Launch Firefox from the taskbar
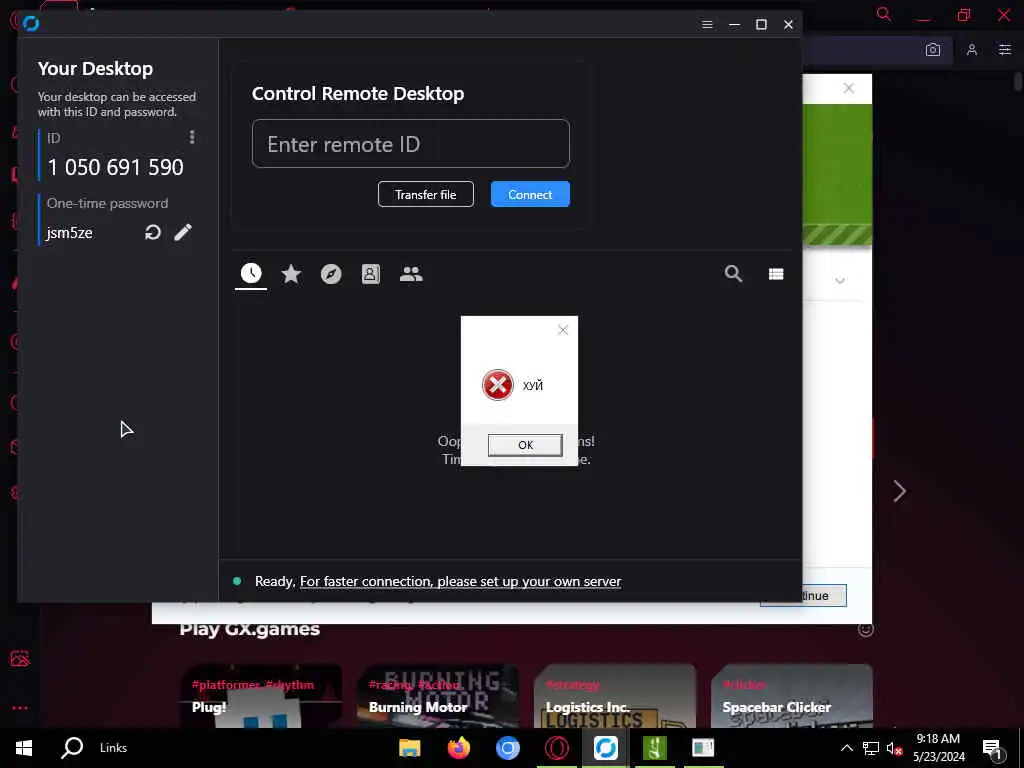Screen dimensions: 1024x768 [x=458, y=748]
